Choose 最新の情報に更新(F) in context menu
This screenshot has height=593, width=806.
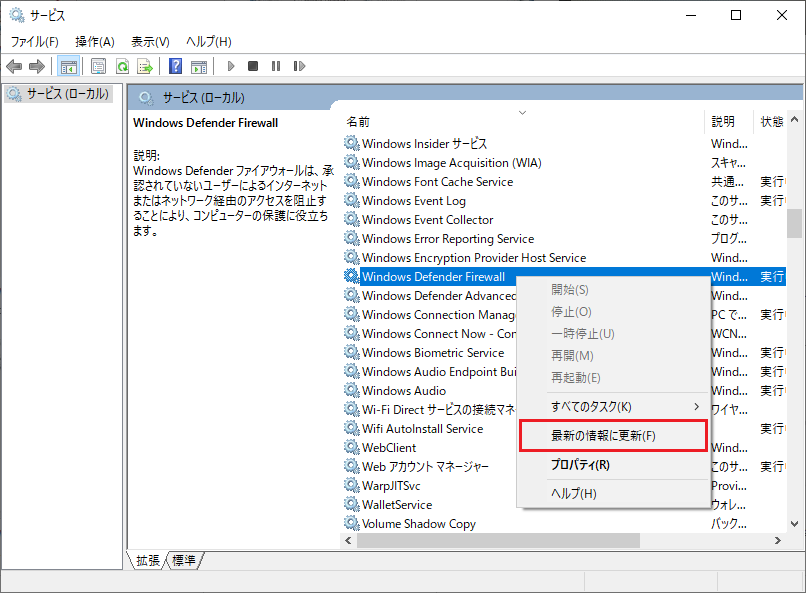(x=613, y=436)
